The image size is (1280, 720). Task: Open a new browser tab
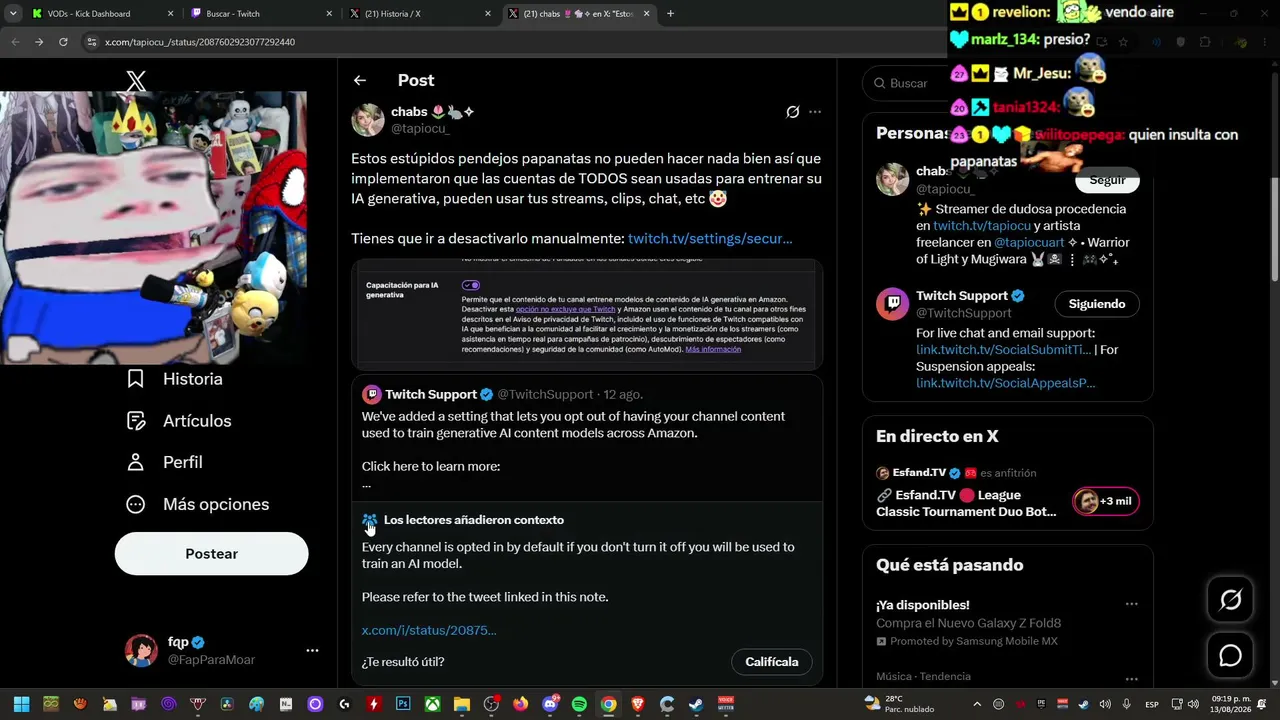670,14
